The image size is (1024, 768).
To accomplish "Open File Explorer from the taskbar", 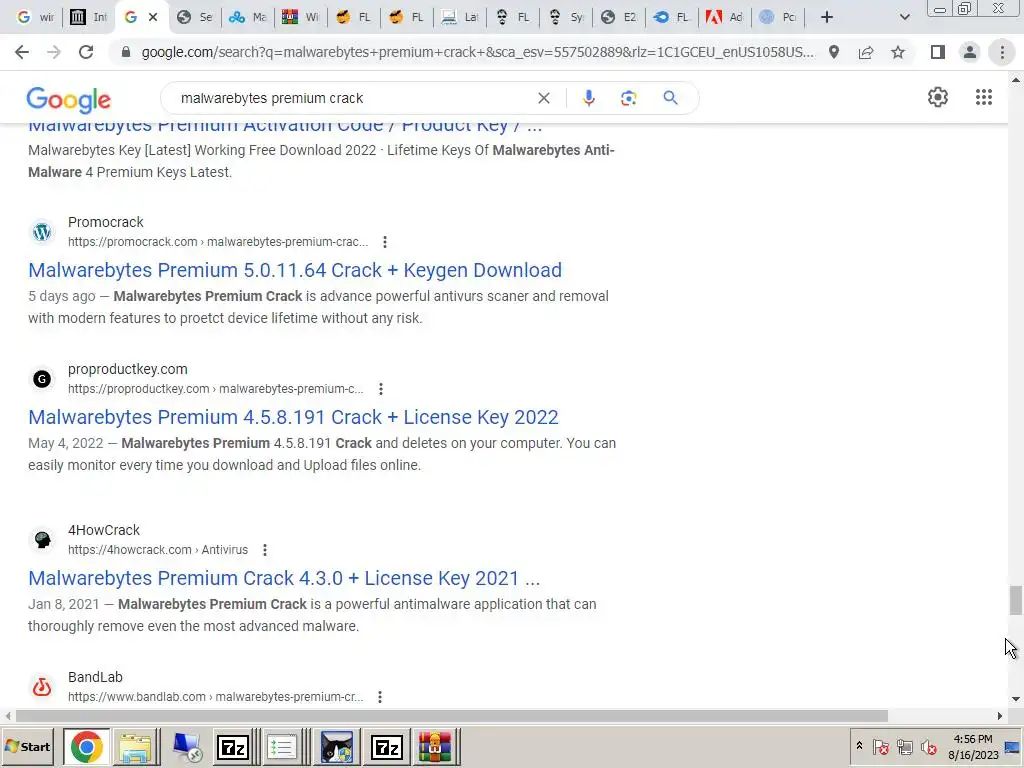I will [135, 747].
